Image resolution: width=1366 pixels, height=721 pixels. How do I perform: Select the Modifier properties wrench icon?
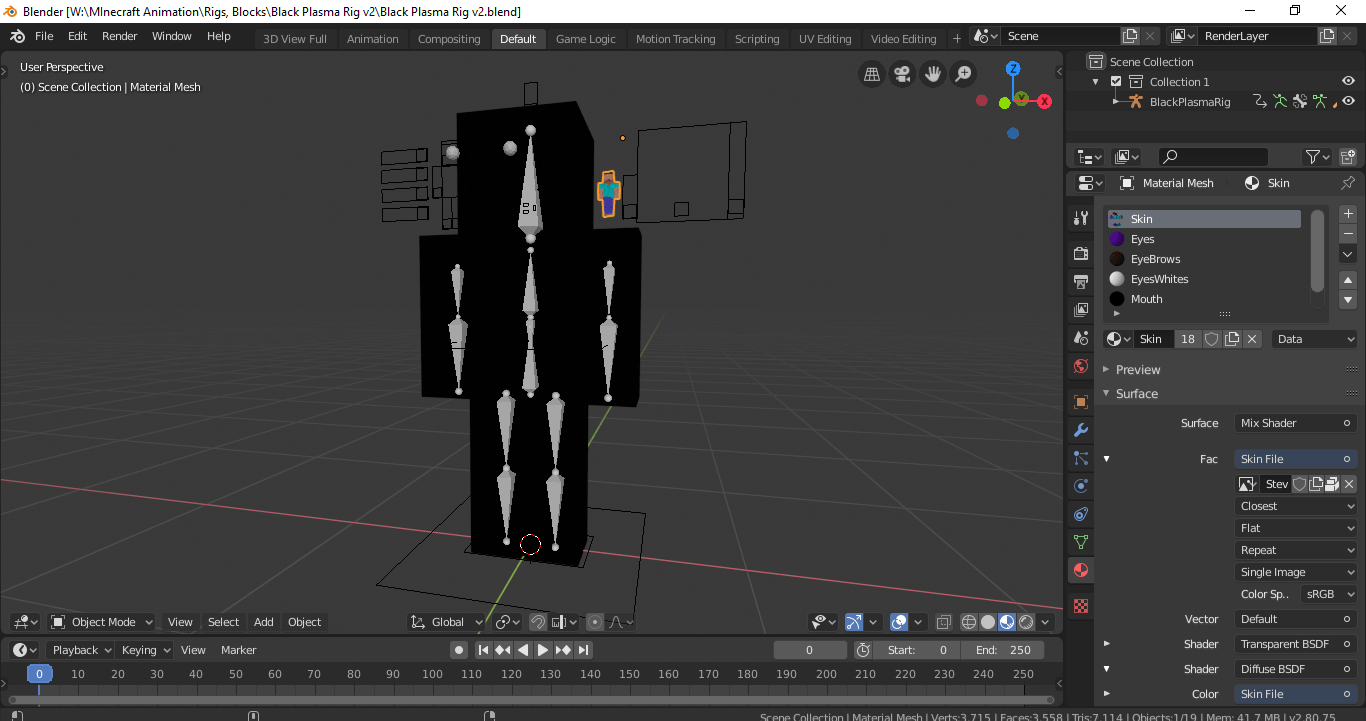point(1080,429)
